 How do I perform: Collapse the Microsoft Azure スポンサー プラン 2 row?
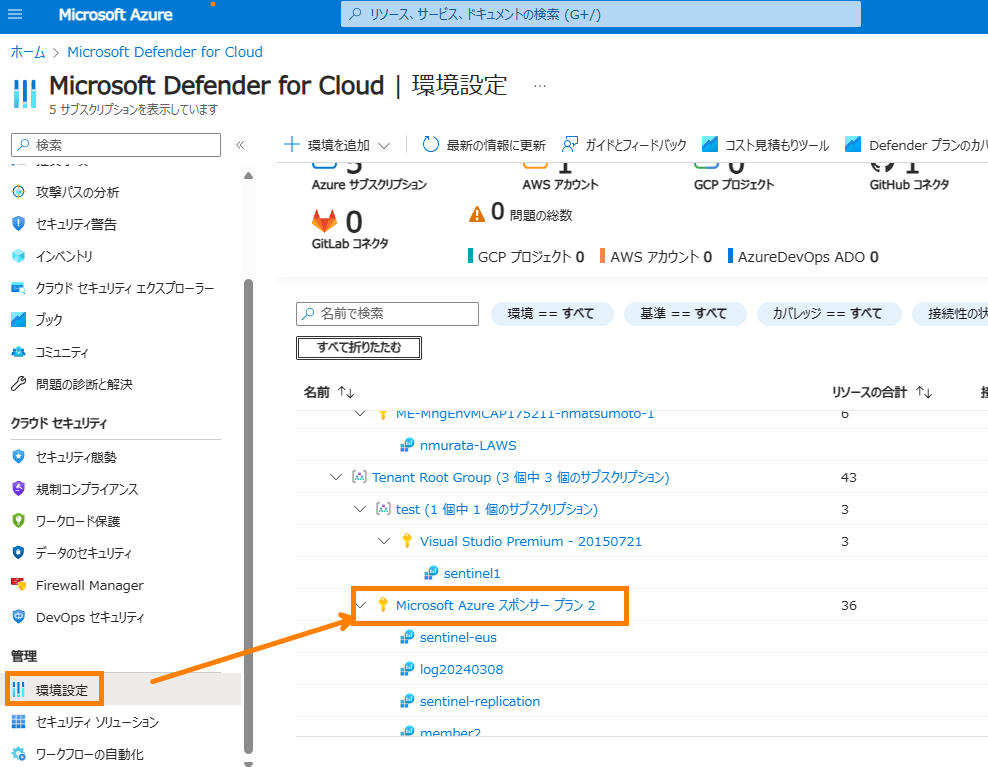[361, 605]
